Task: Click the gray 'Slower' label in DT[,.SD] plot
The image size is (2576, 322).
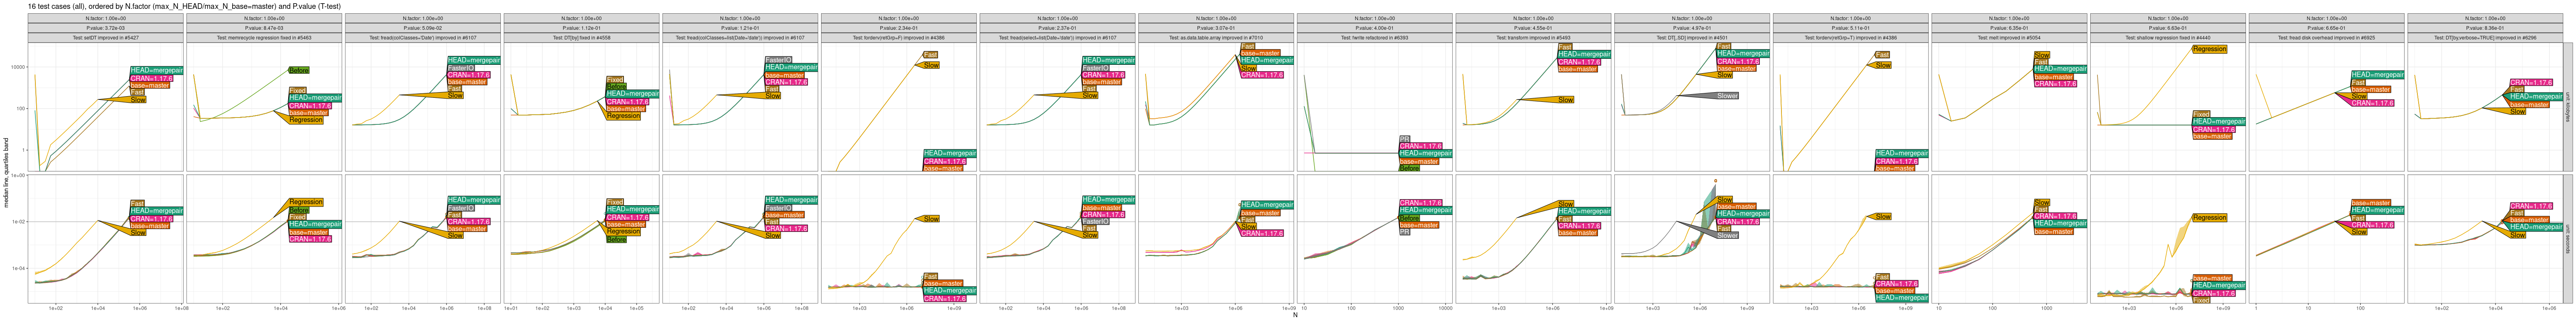Action: (x=1726, y=96)
